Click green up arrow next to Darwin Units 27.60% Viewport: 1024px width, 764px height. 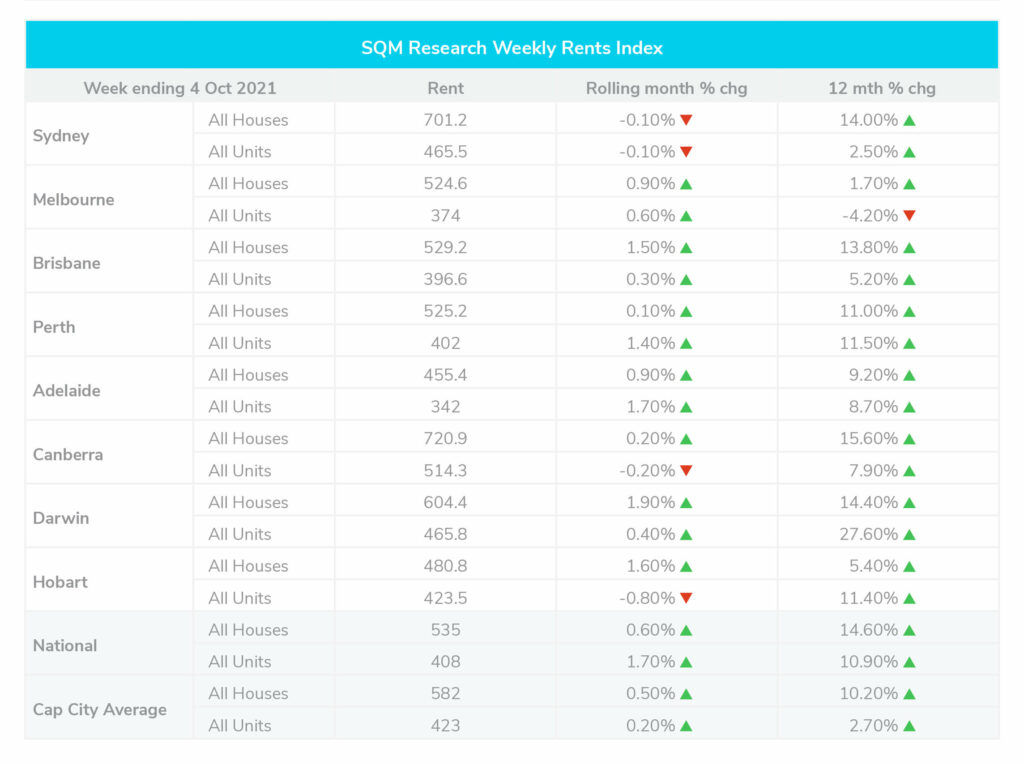point(909,534)
